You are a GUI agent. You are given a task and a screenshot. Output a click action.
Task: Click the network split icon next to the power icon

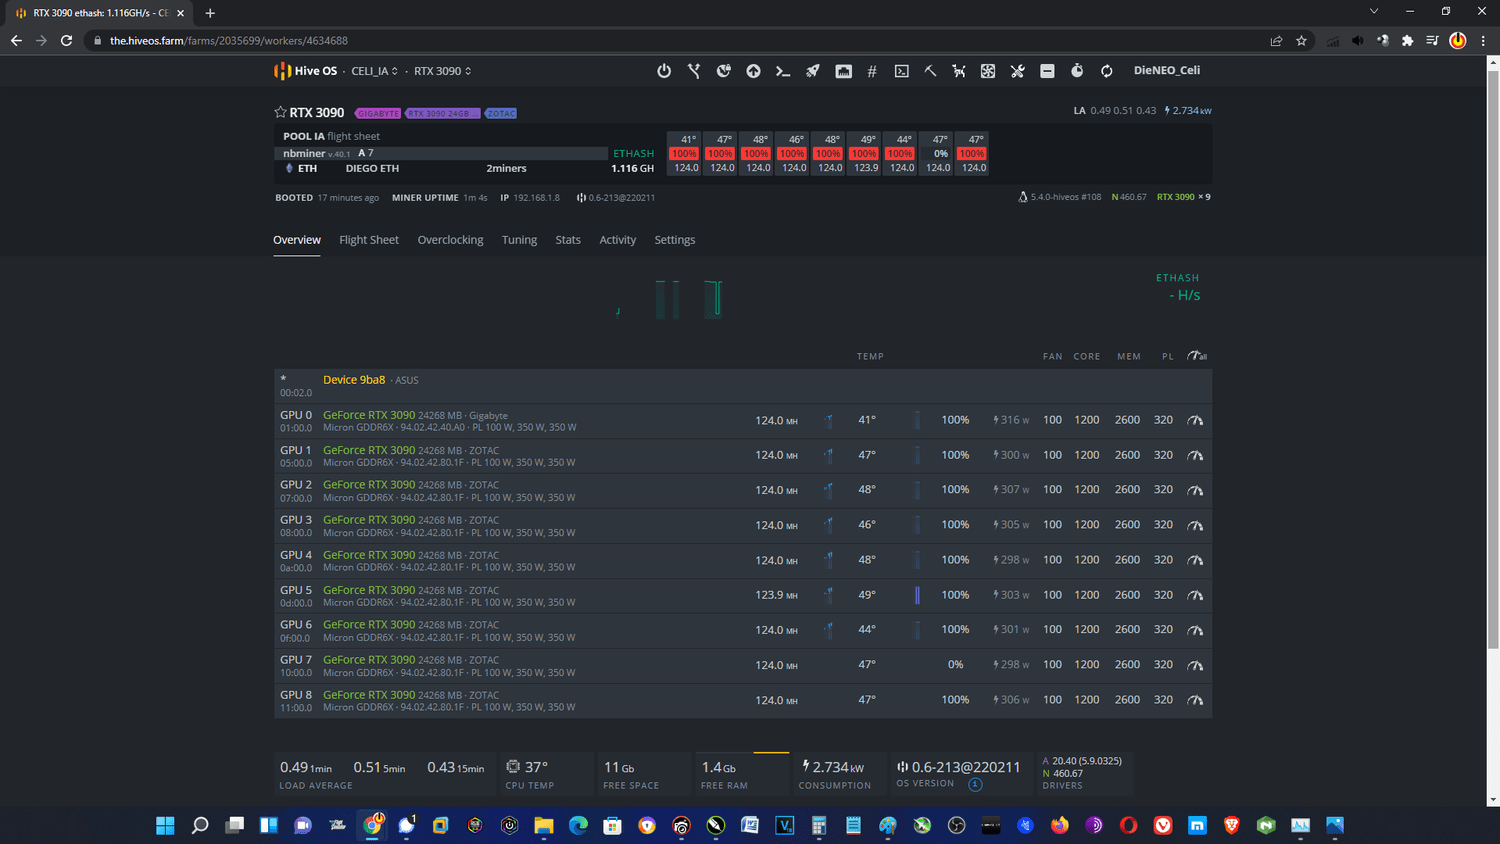(x=694, y=71)
